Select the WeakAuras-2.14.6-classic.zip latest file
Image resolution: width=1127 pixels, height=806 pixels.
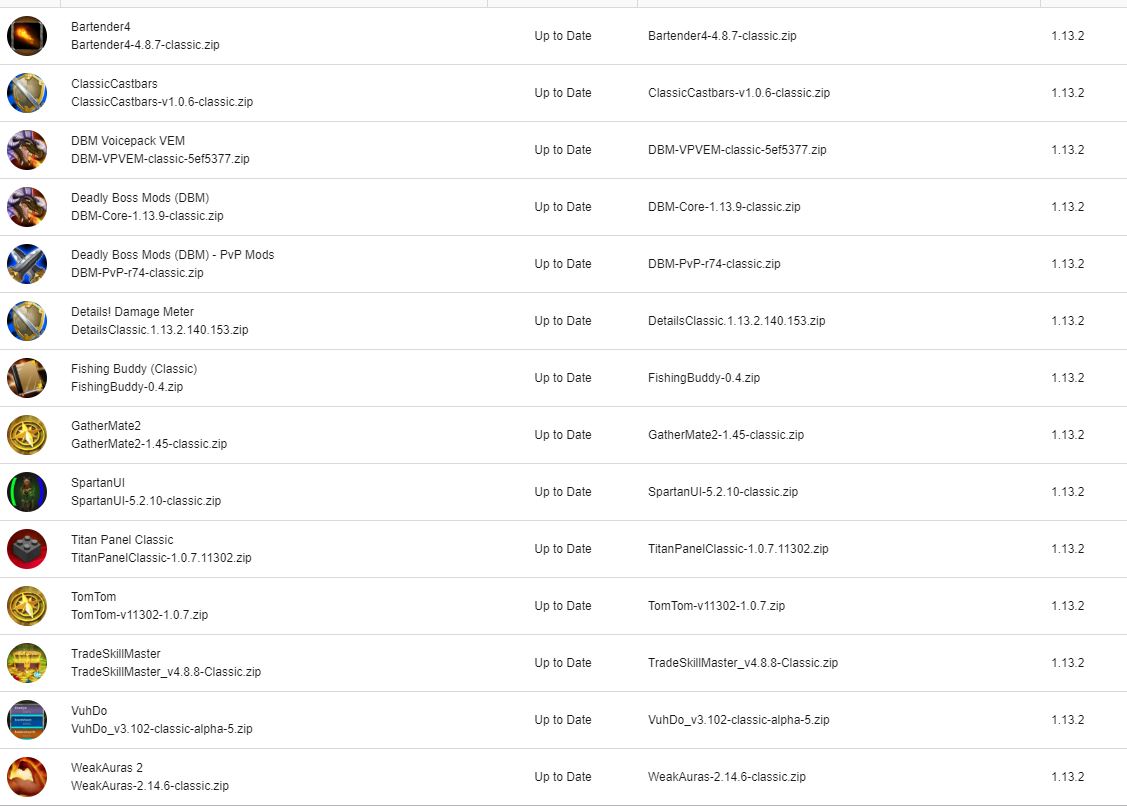tap(727, 777)
